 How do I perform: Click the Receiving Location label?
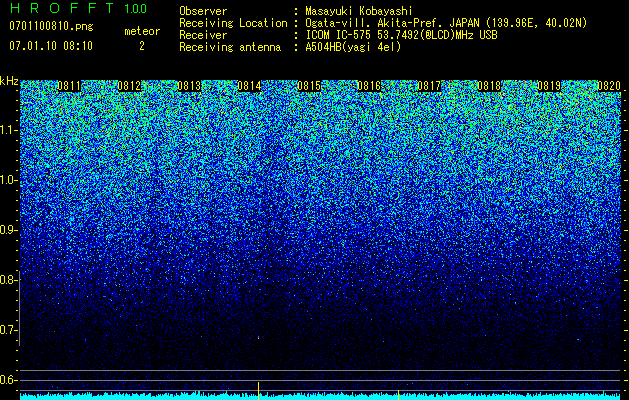click(x=233, y=23)
